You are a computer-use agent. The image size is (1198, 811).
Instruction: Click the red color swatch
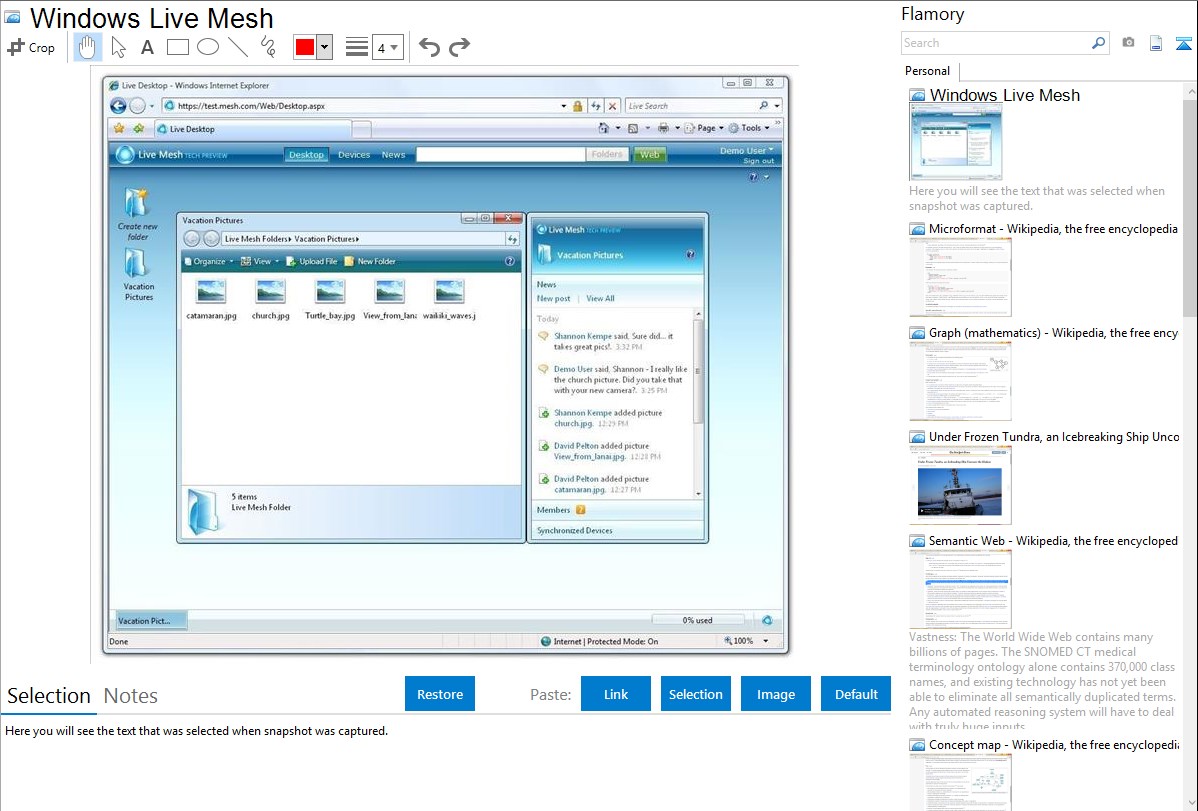(305, 47)
